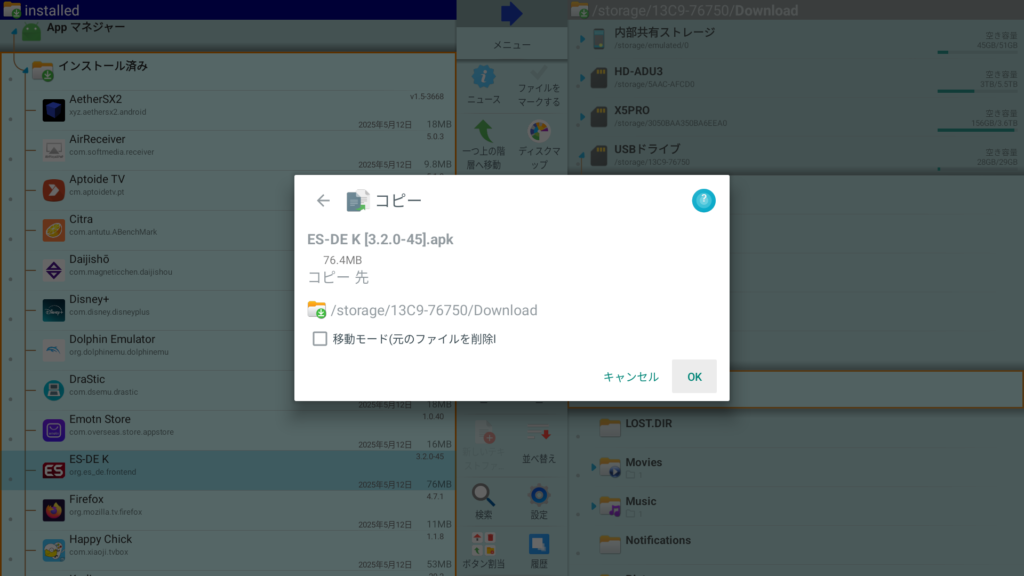The image size is (1024, 576).
Task: Open the メニュー menu header
Action: 512,45
